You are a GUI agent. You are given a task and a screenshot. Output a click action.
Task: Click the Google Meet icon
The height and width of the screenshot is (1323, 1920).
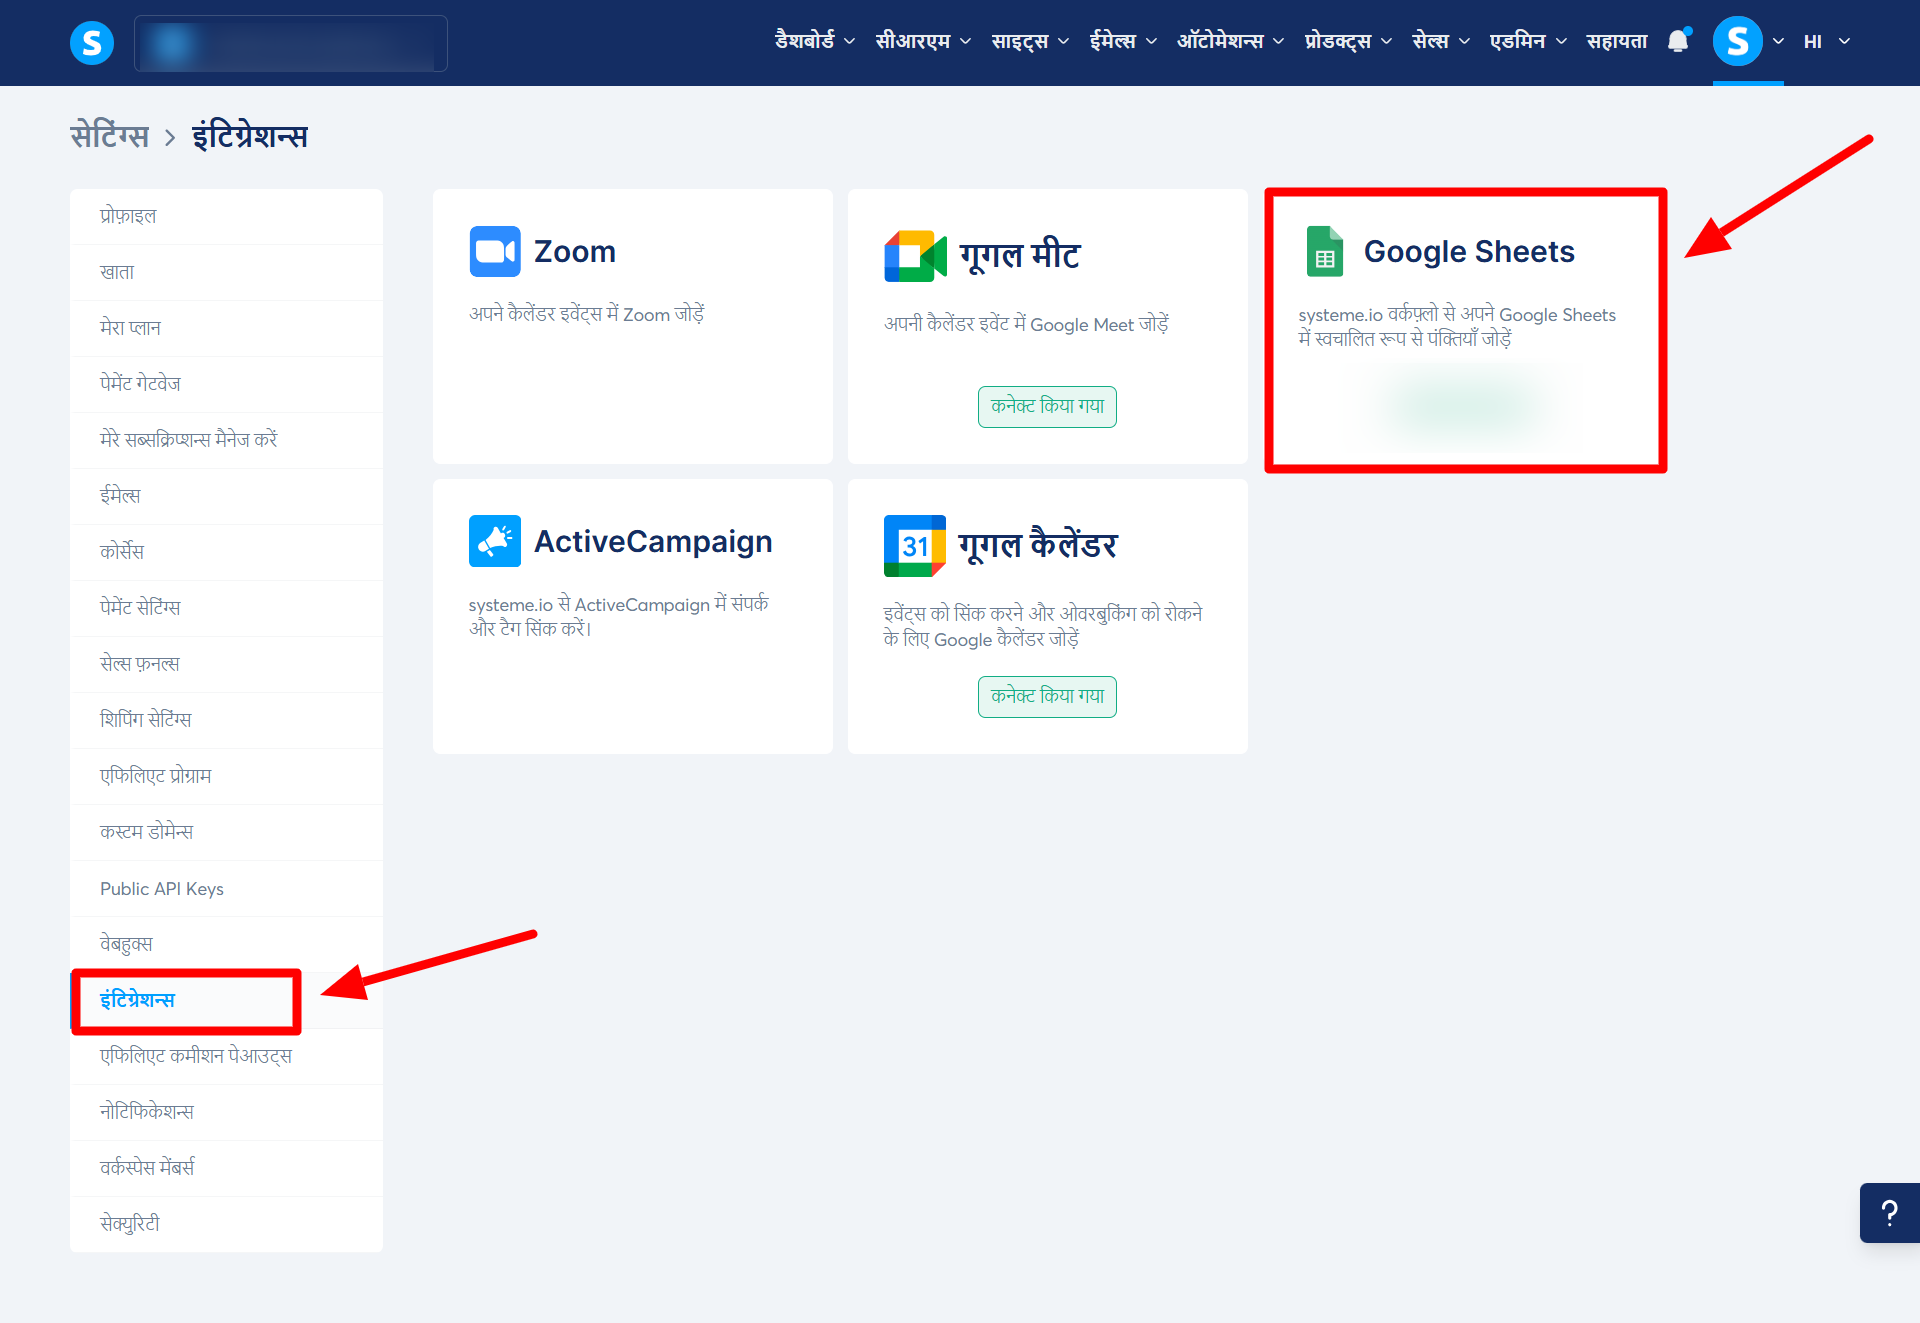(915, 256)
